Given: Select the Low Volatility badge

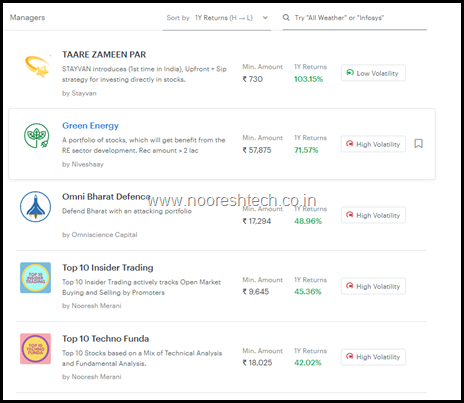Looking at the screenshot, I should [x=373, y=73].
